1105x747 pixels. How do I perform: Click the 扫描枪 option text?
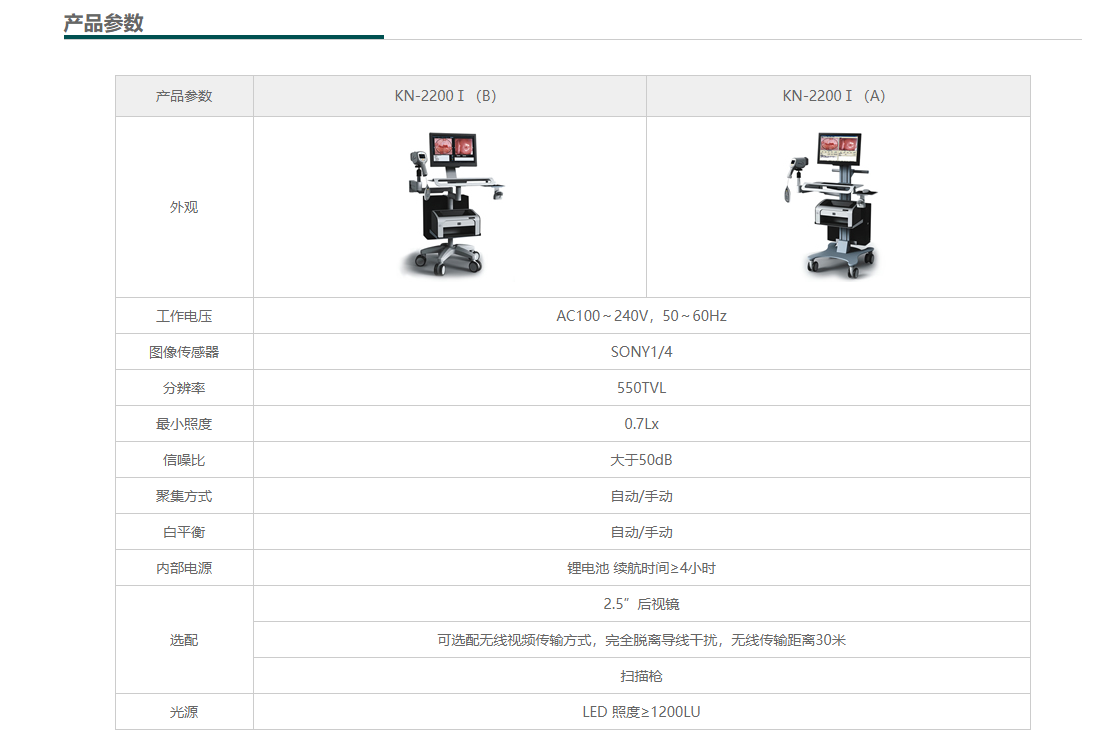[x=641, y=676]
